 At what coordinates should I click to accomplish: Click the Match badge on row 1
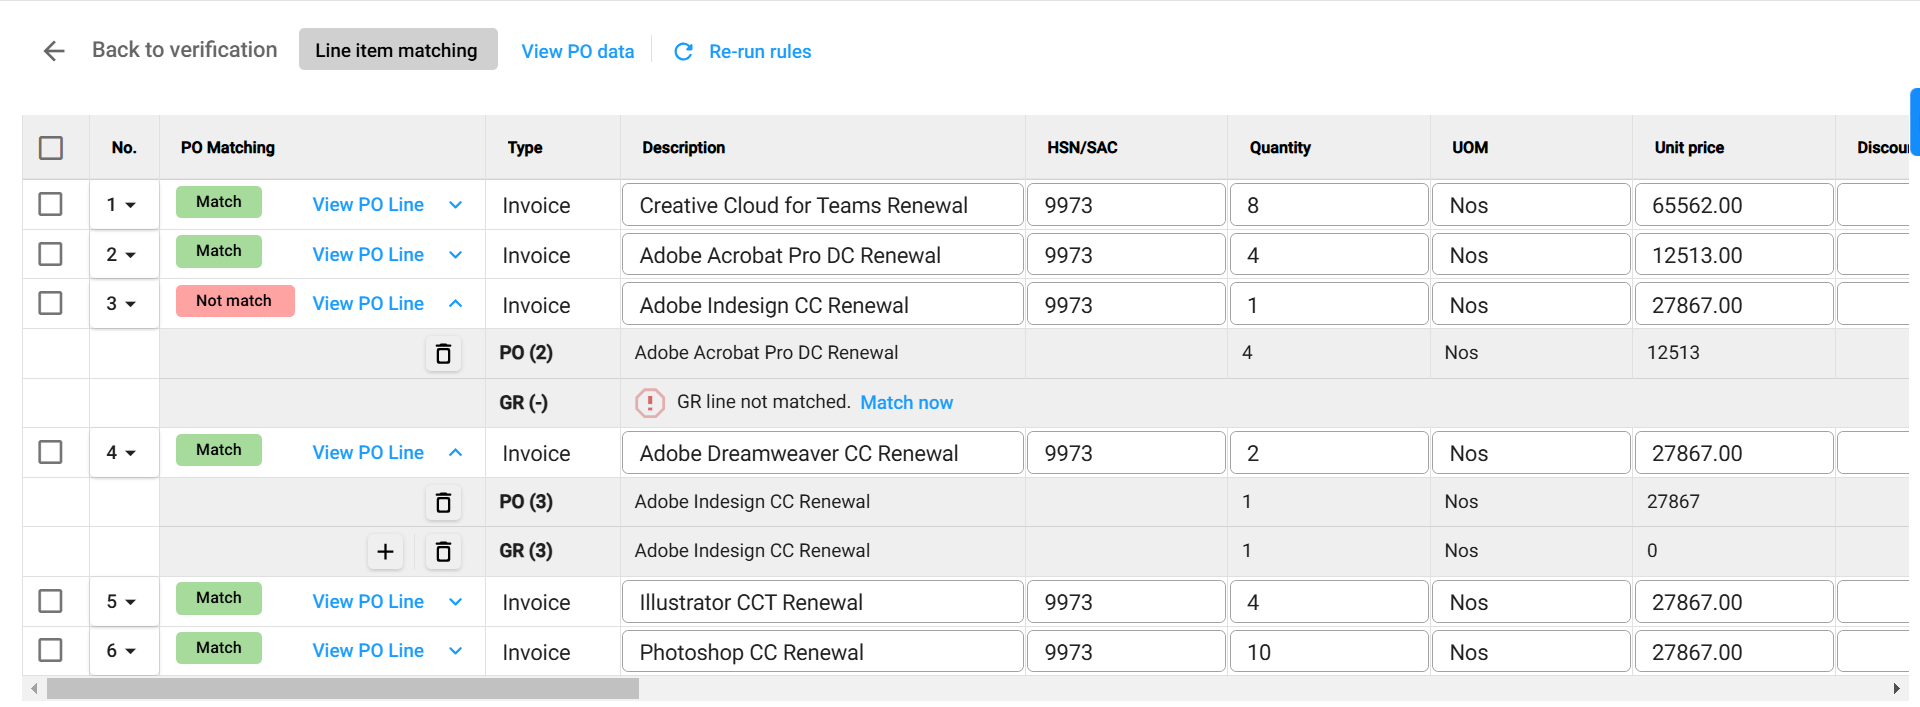click(x=219, y=202)
